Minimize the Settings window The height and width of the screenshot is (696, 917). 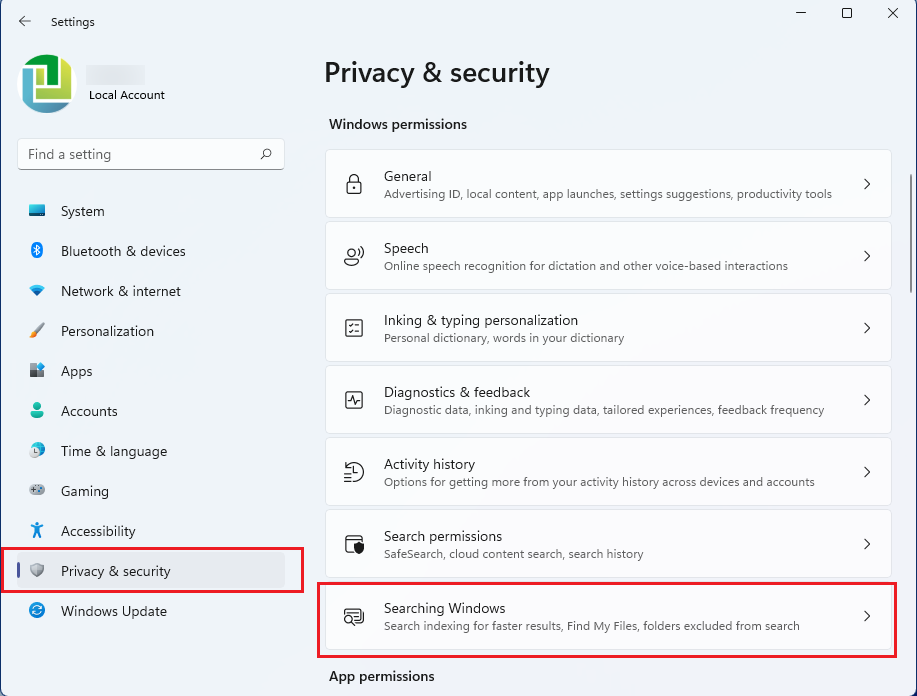click(801, 13)
